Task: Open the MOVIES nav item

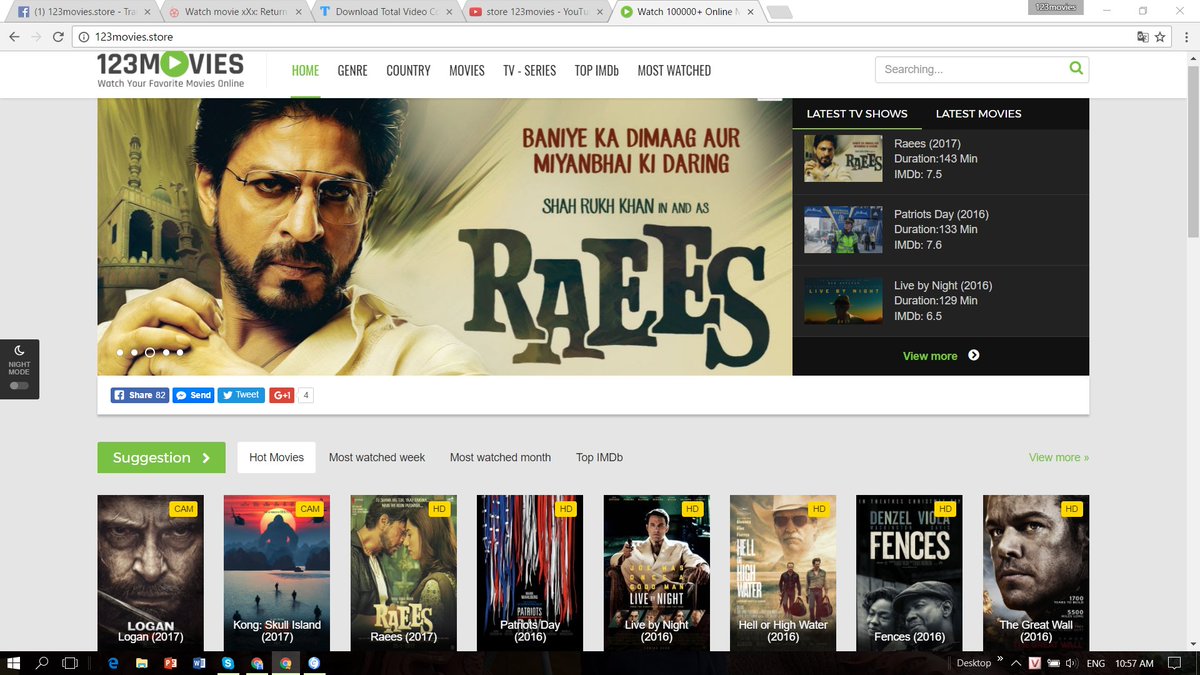Action: [x=466, y=71]
